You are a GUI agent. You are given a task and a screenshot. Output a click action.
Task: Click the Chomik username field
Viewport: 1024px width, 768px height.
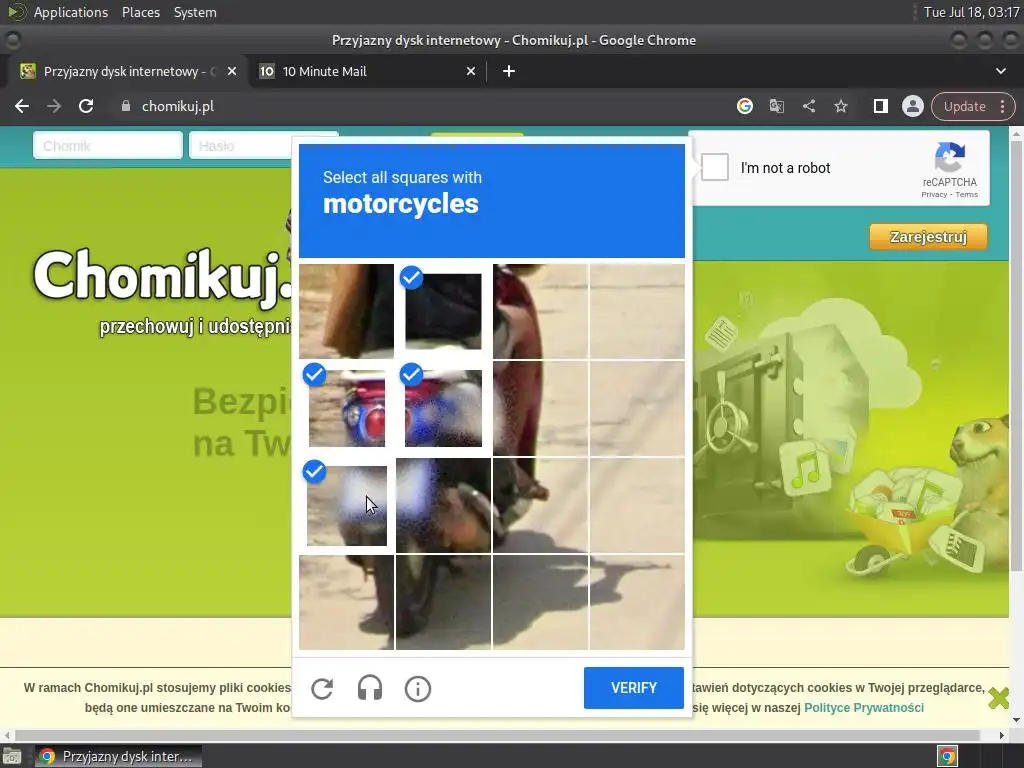click(x=108, y=146)
